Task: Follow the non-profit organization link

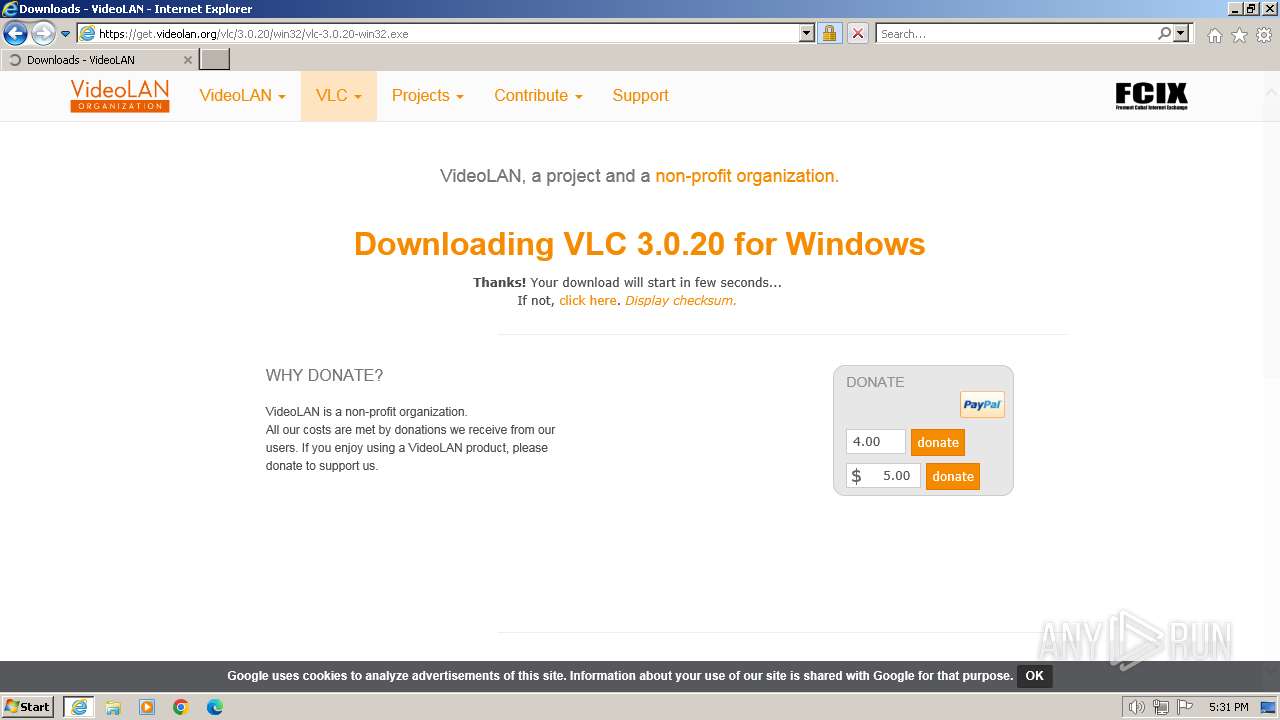Action: pyautogui.click(x=747, y=176)
